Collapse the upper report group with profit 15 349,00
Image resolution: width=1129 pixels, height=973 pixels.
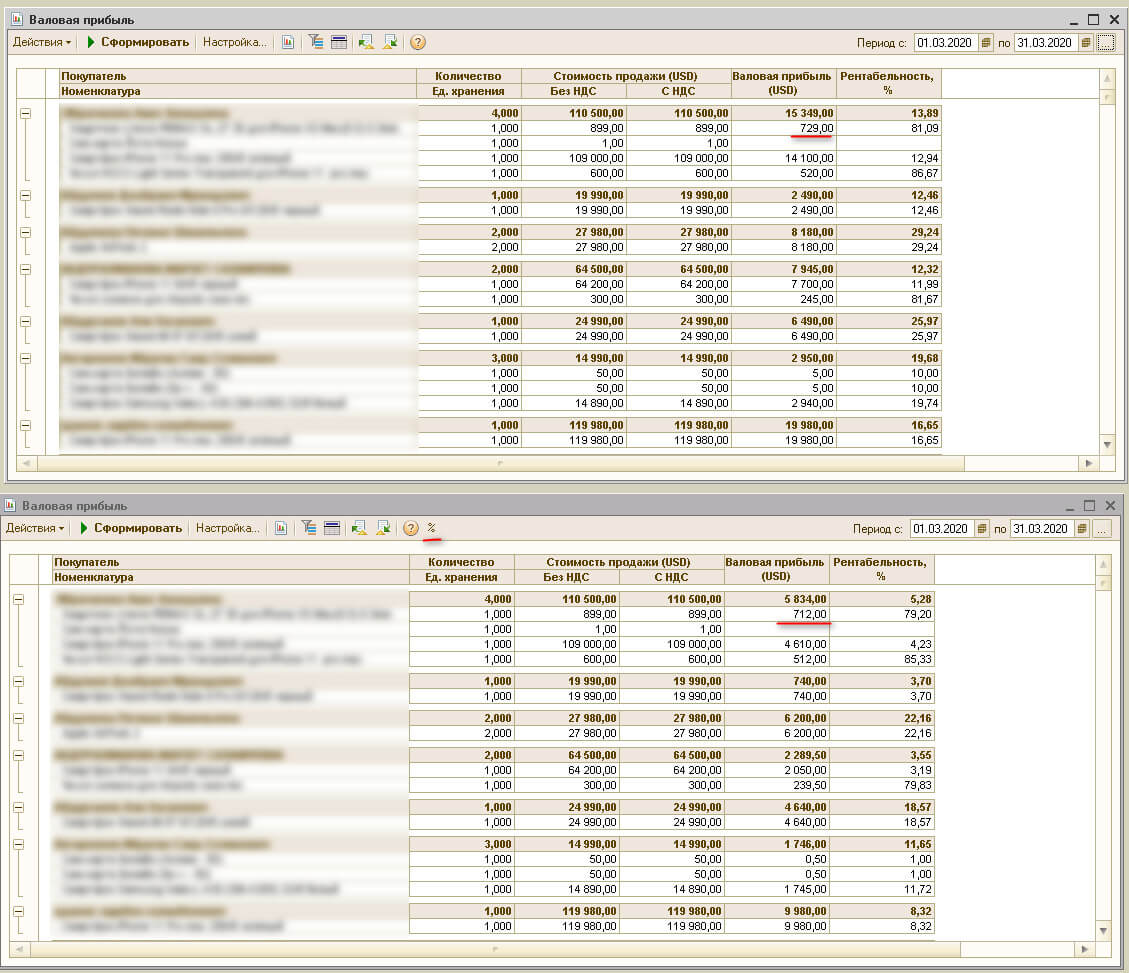pyautogui.click(x=25, y=114)
